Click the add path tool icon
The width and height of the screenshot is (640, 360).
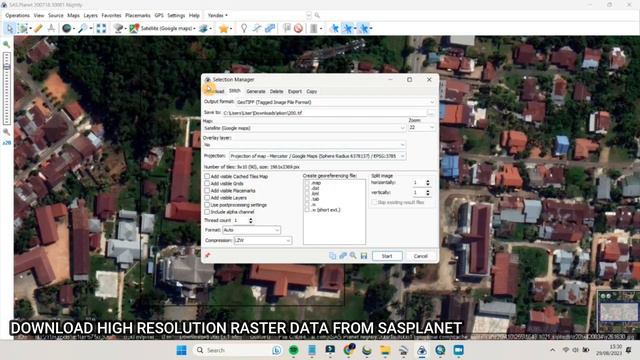point(256,28)
